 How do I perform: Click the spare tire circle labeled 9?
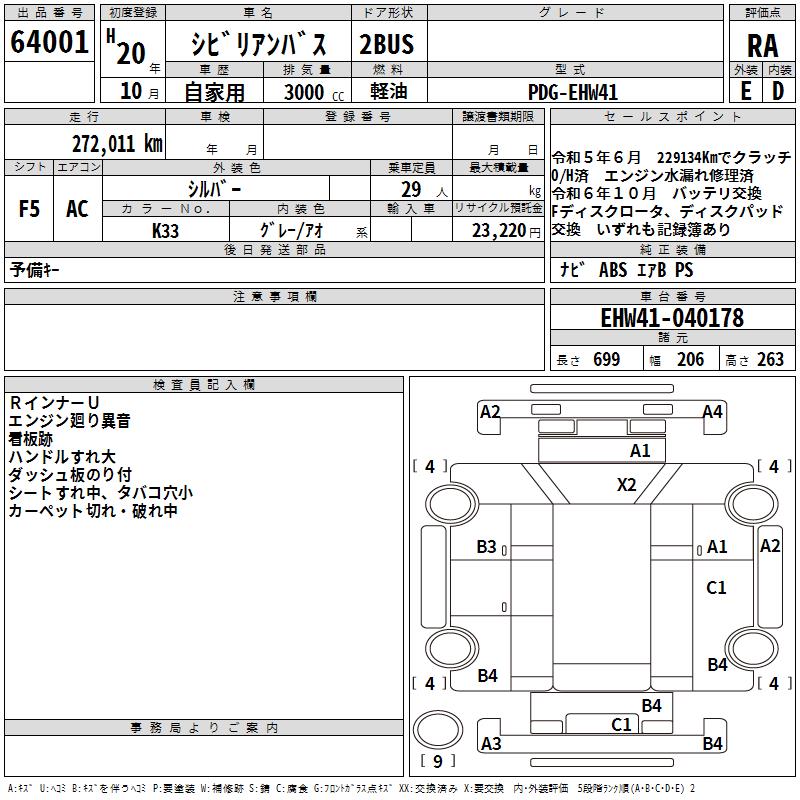(436, 728)
